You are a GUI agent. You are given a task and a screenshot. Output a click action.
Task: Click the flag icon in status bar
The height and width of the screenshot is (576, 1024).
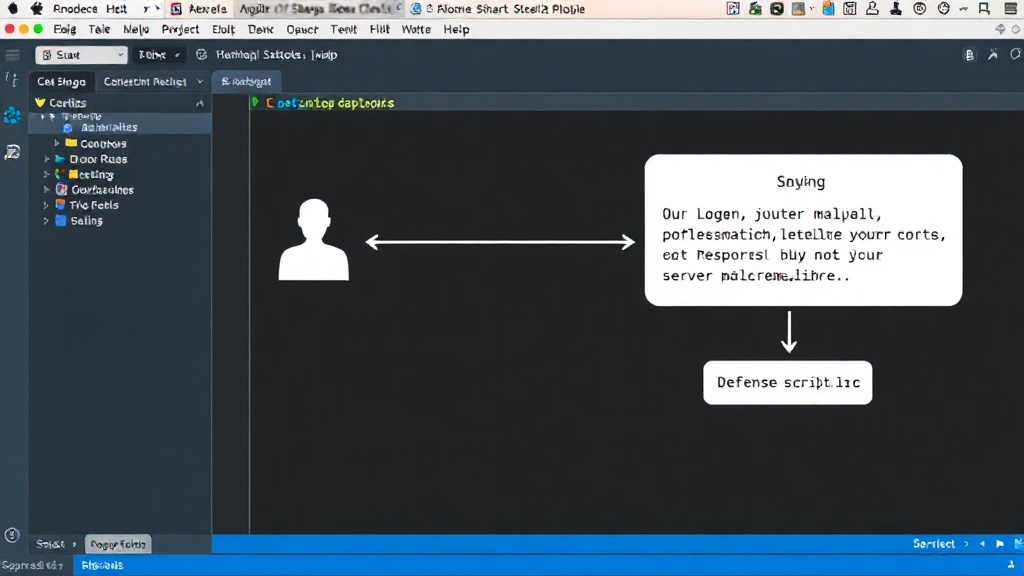coord(1000,544)
